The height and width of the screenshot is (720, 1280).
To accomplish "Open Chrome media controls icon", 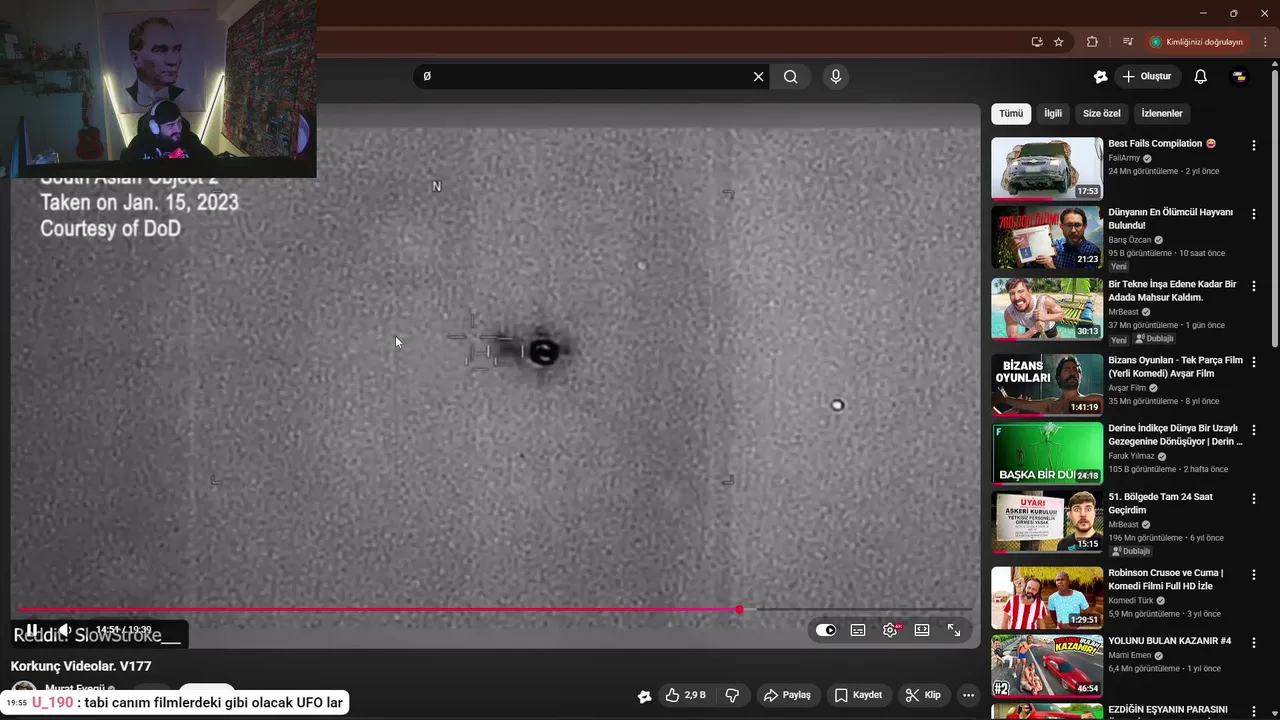I will 1127,42.
